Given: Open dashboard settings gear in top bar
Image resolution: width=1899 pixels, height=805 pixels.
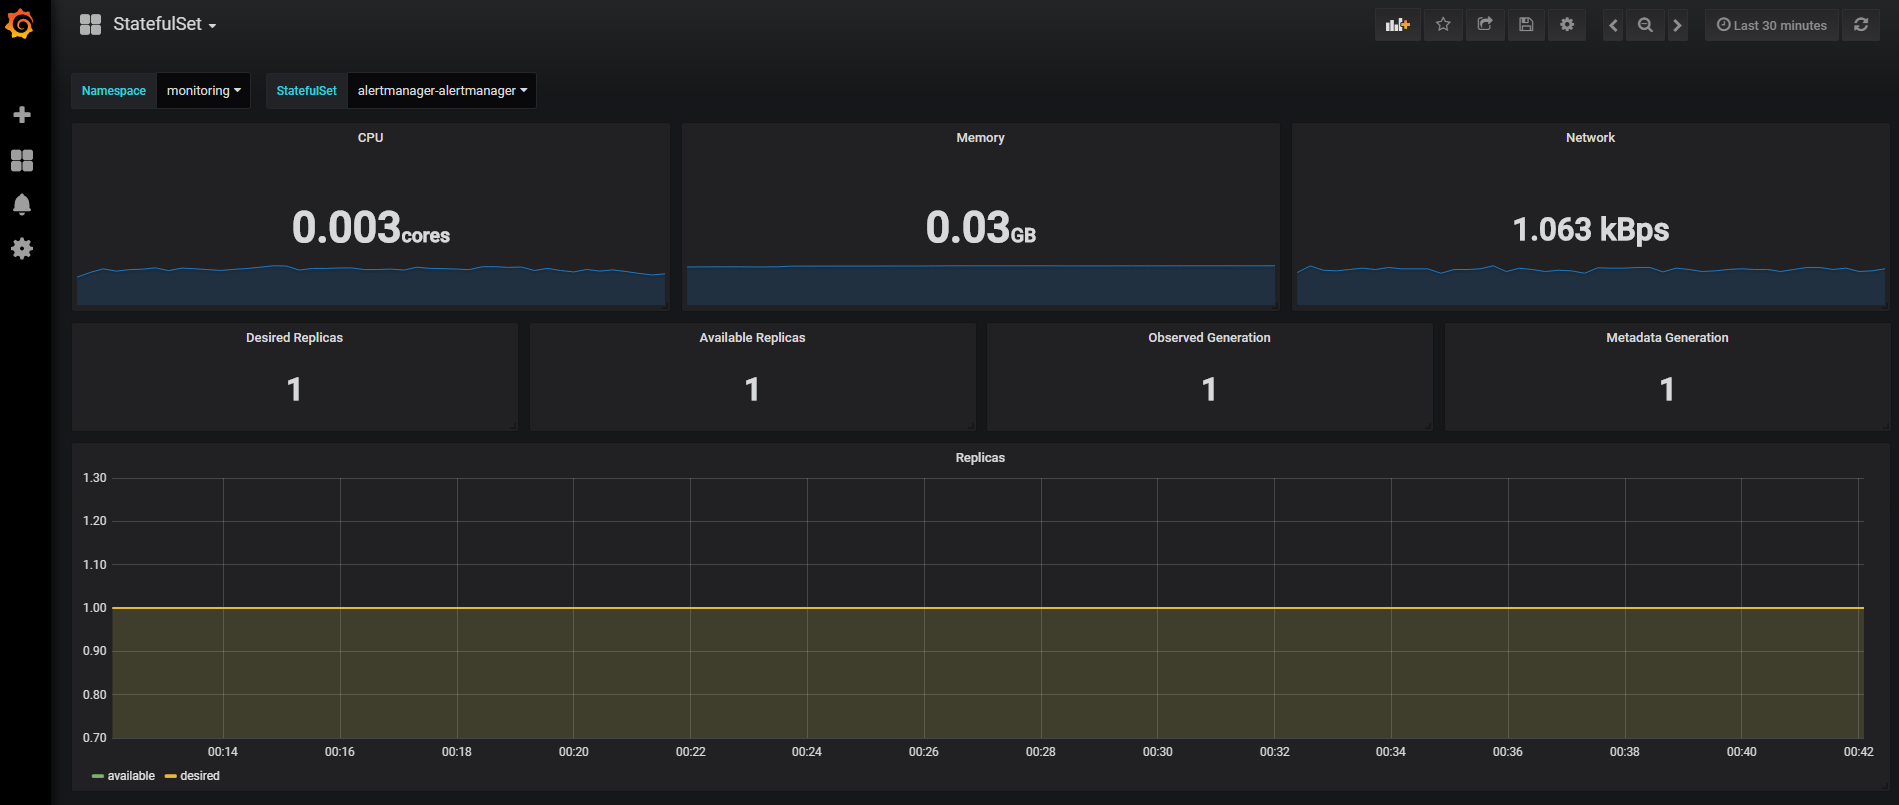Looking at the screenshot, I should pos(1567,25).
